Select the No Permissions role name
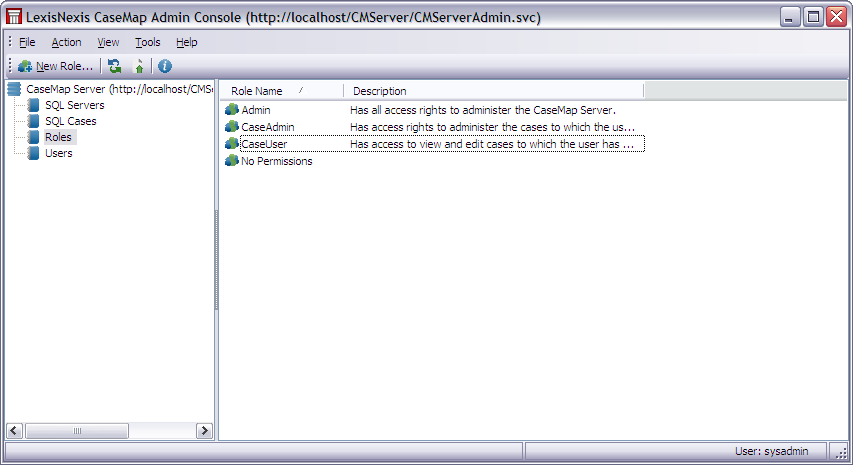The image size is (853, 465). tap(276, 161)
